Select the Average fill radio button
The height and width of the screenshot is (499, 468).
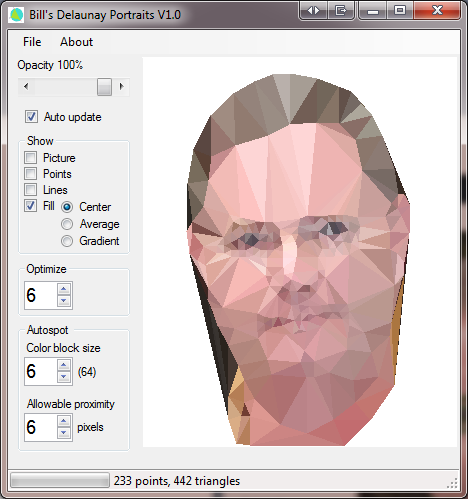point(67,224)
